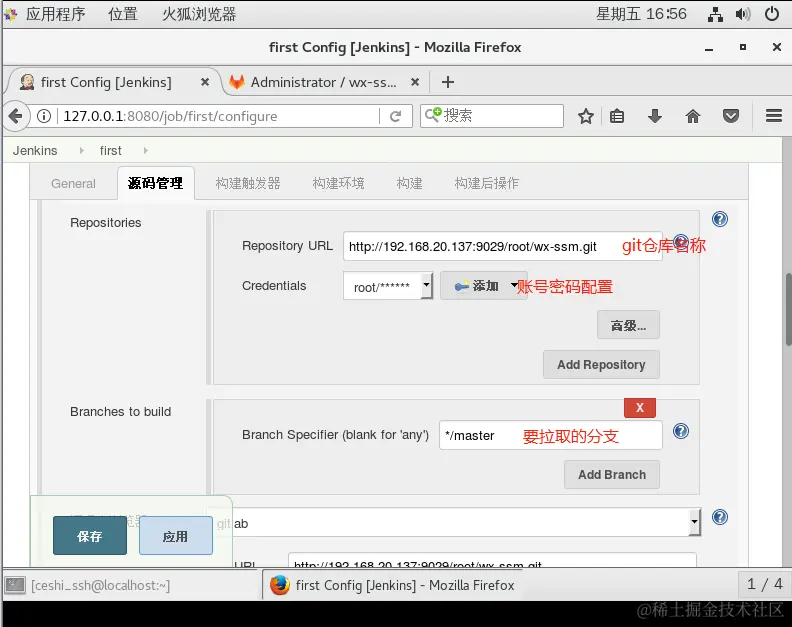792x627 pixels.
Task: Click the first breadcrumb link
Action: [111, 151]
